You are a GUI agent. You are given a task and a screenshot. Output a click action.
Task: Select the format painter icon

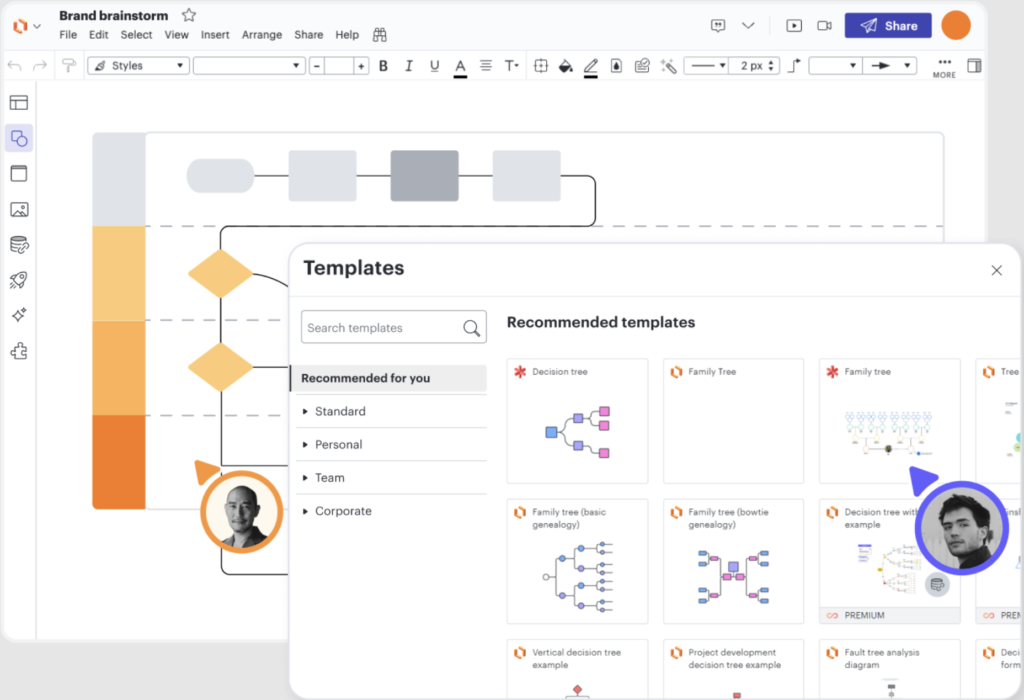tap(69, 65)
